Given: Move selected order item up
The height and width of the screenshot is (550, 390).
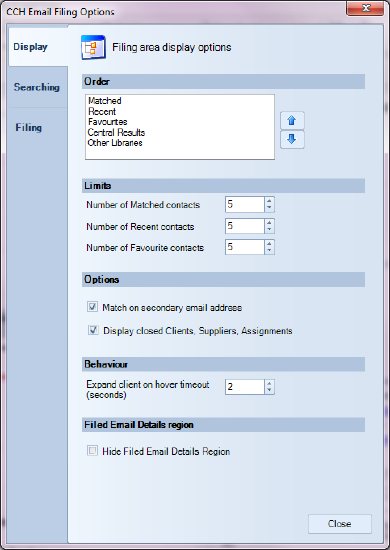Looking at the screenshot, I should [x=292, y=121].
